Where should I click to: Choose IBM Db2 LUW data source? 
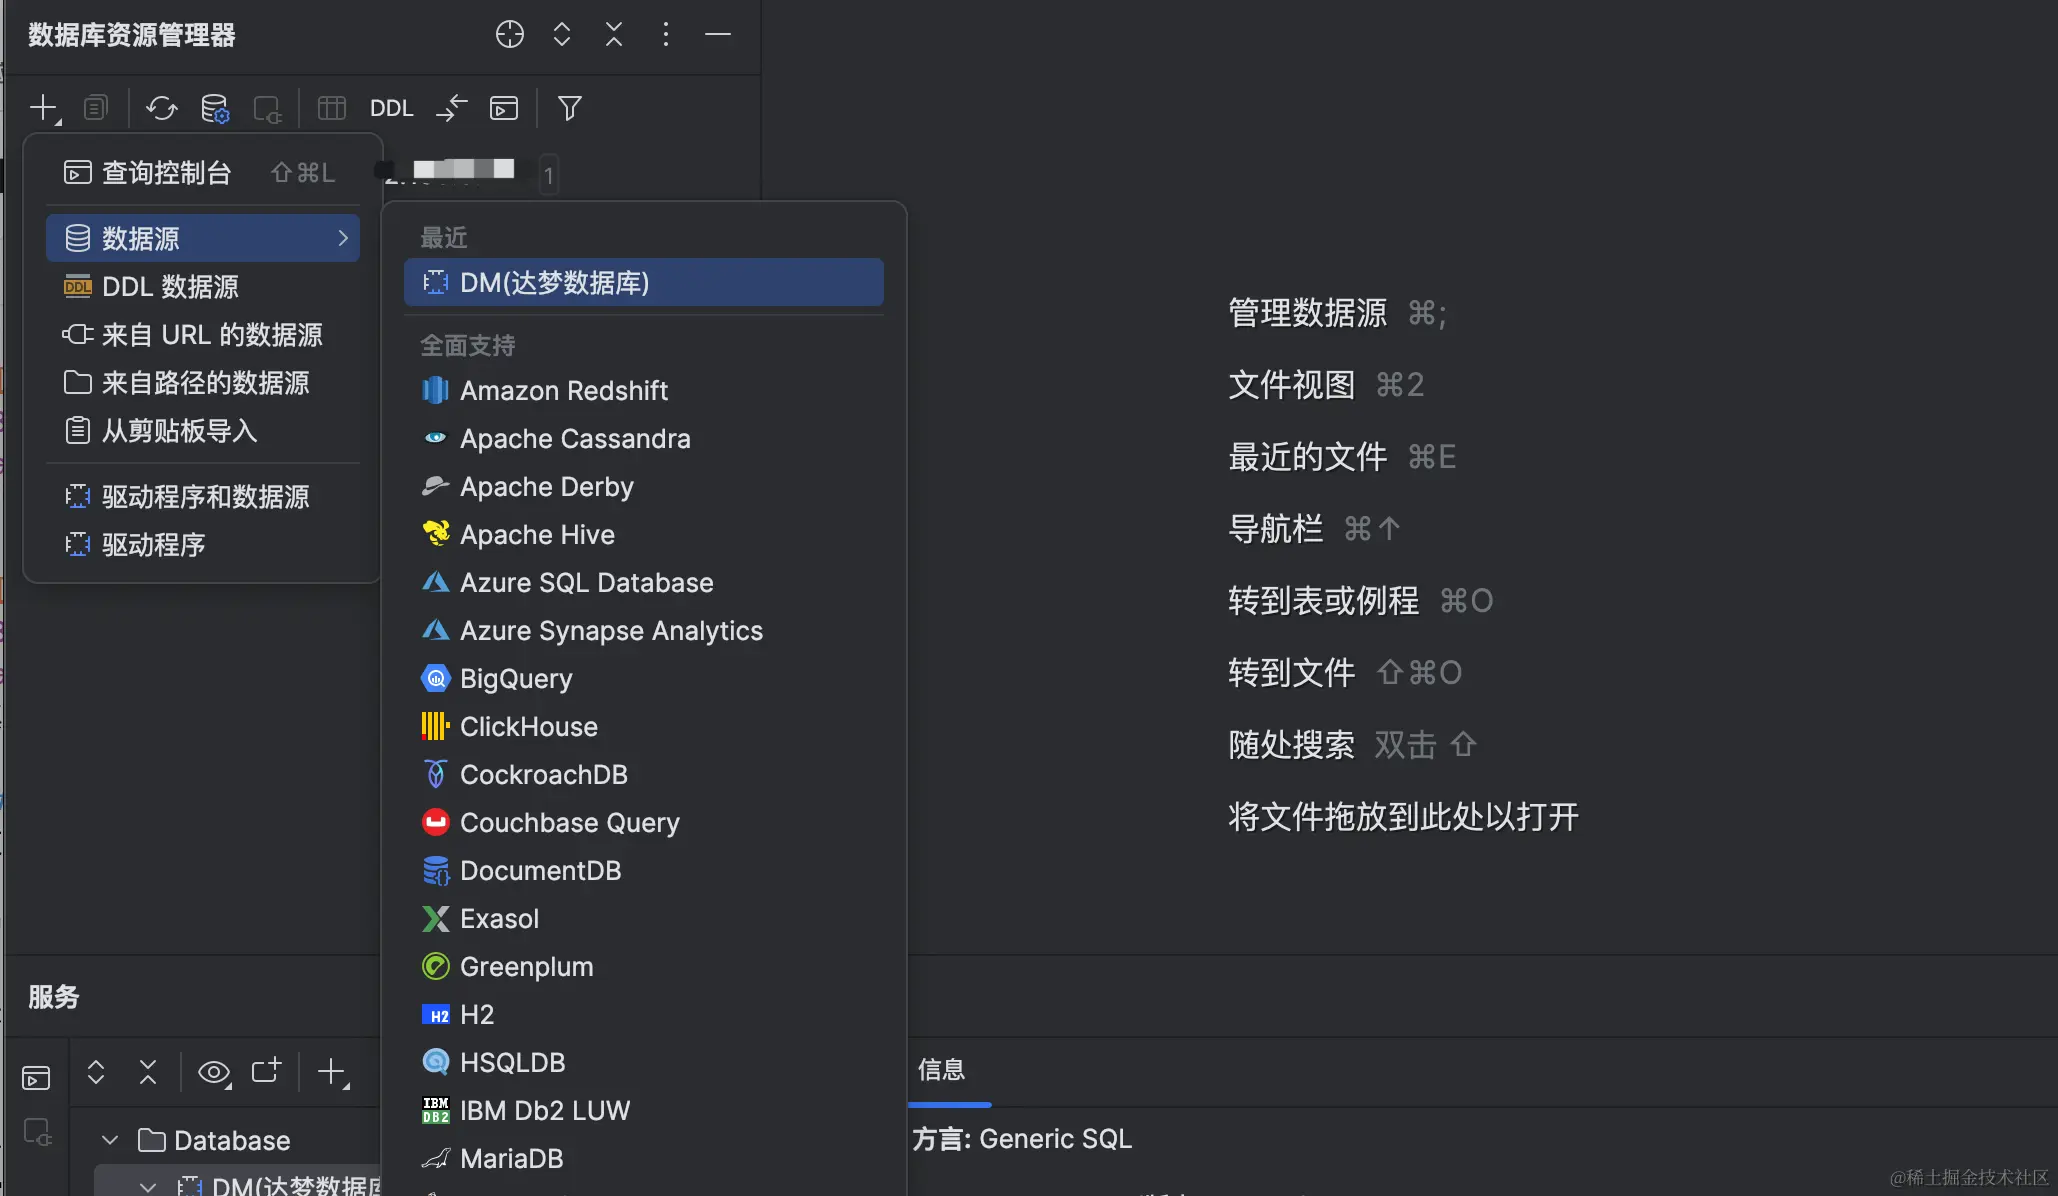tap(643, 1111)
